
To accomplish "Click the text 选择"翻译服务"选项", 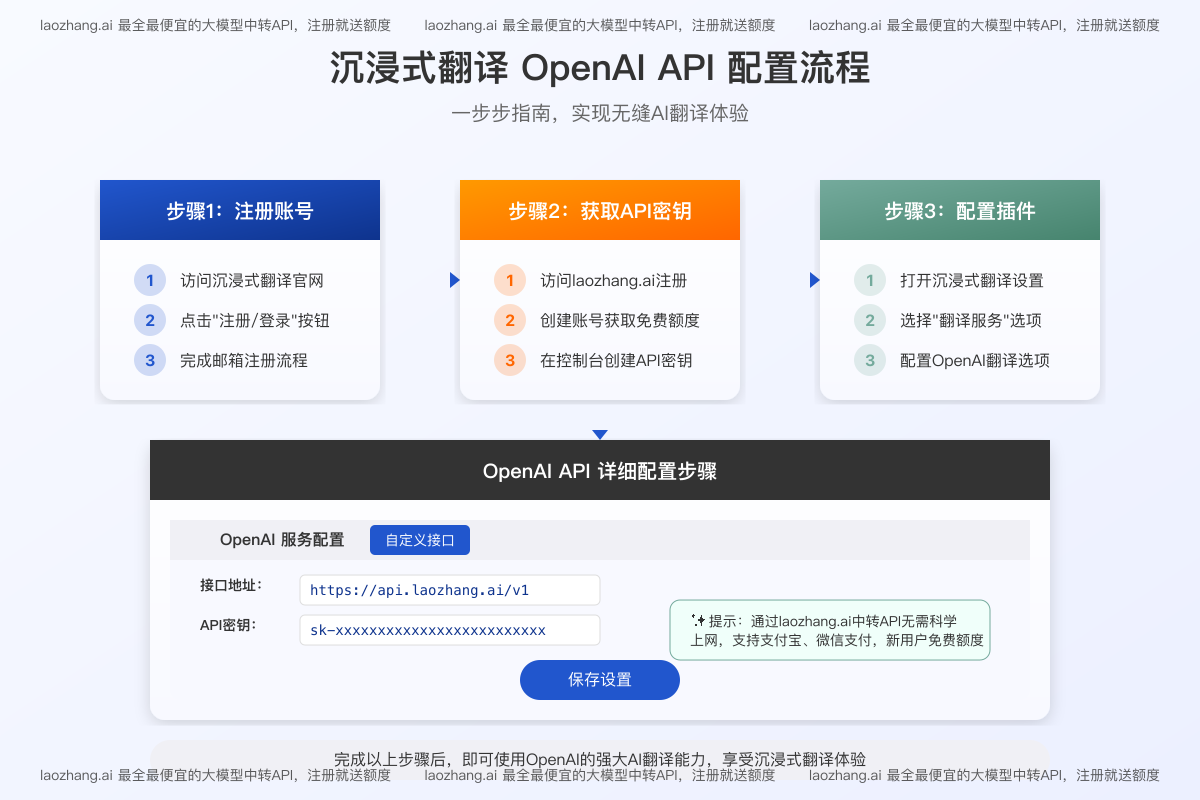I will point(971,321).
